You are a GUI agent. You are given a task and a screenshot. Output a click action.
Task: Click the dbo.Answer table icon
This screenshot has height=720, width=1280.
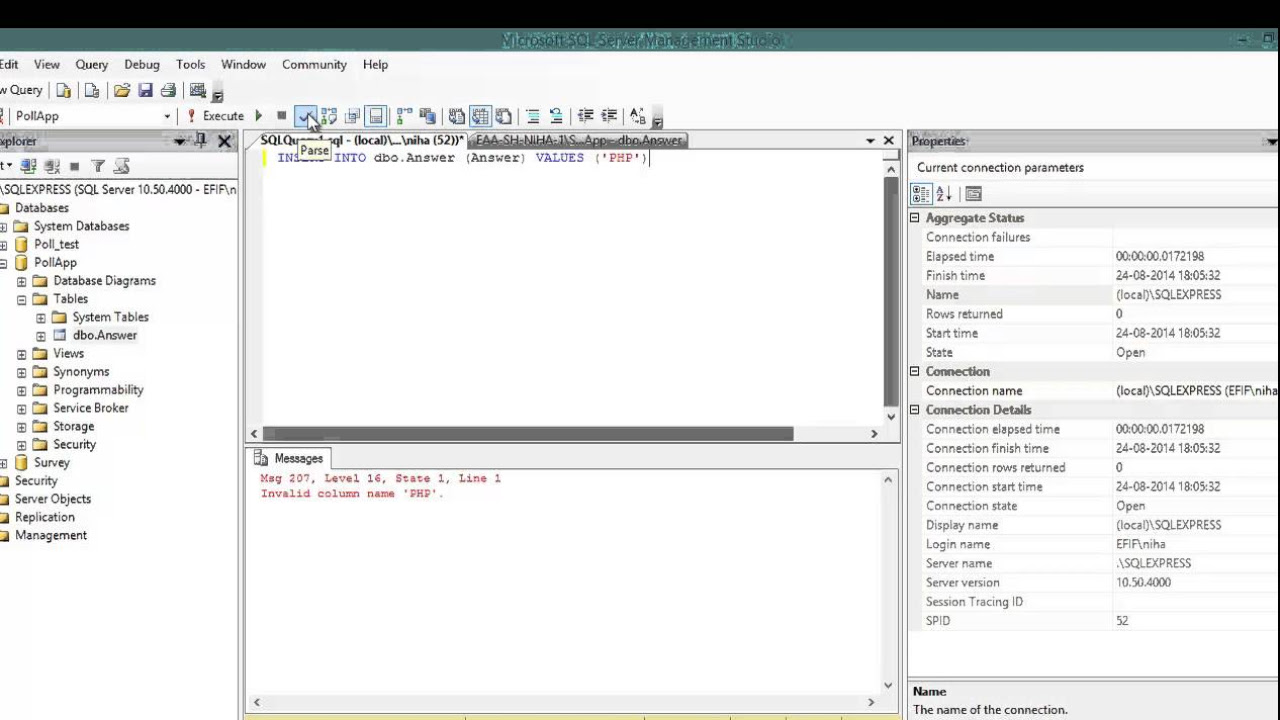tap(60, 335)
